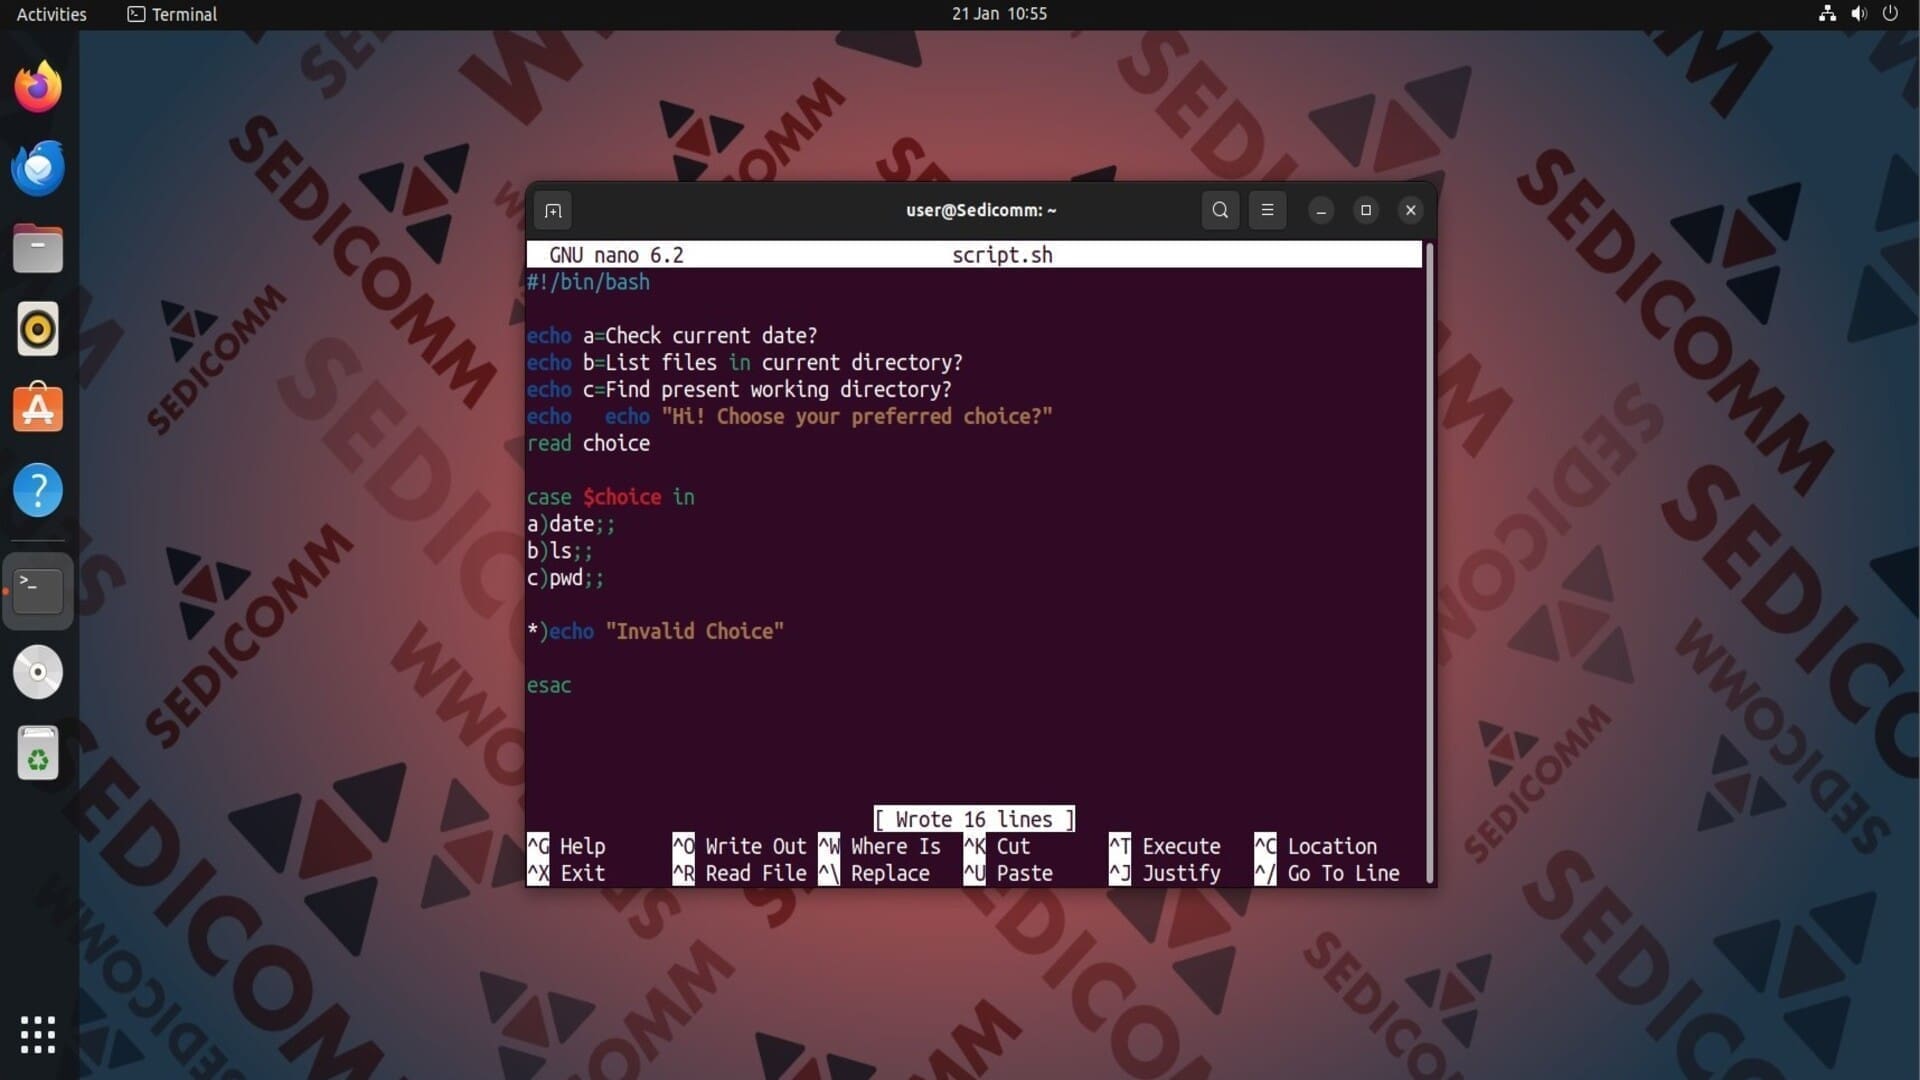Open Thunderbird mail from the dock
Viewport: 1920px width, 1080px height.
[38, 168]
